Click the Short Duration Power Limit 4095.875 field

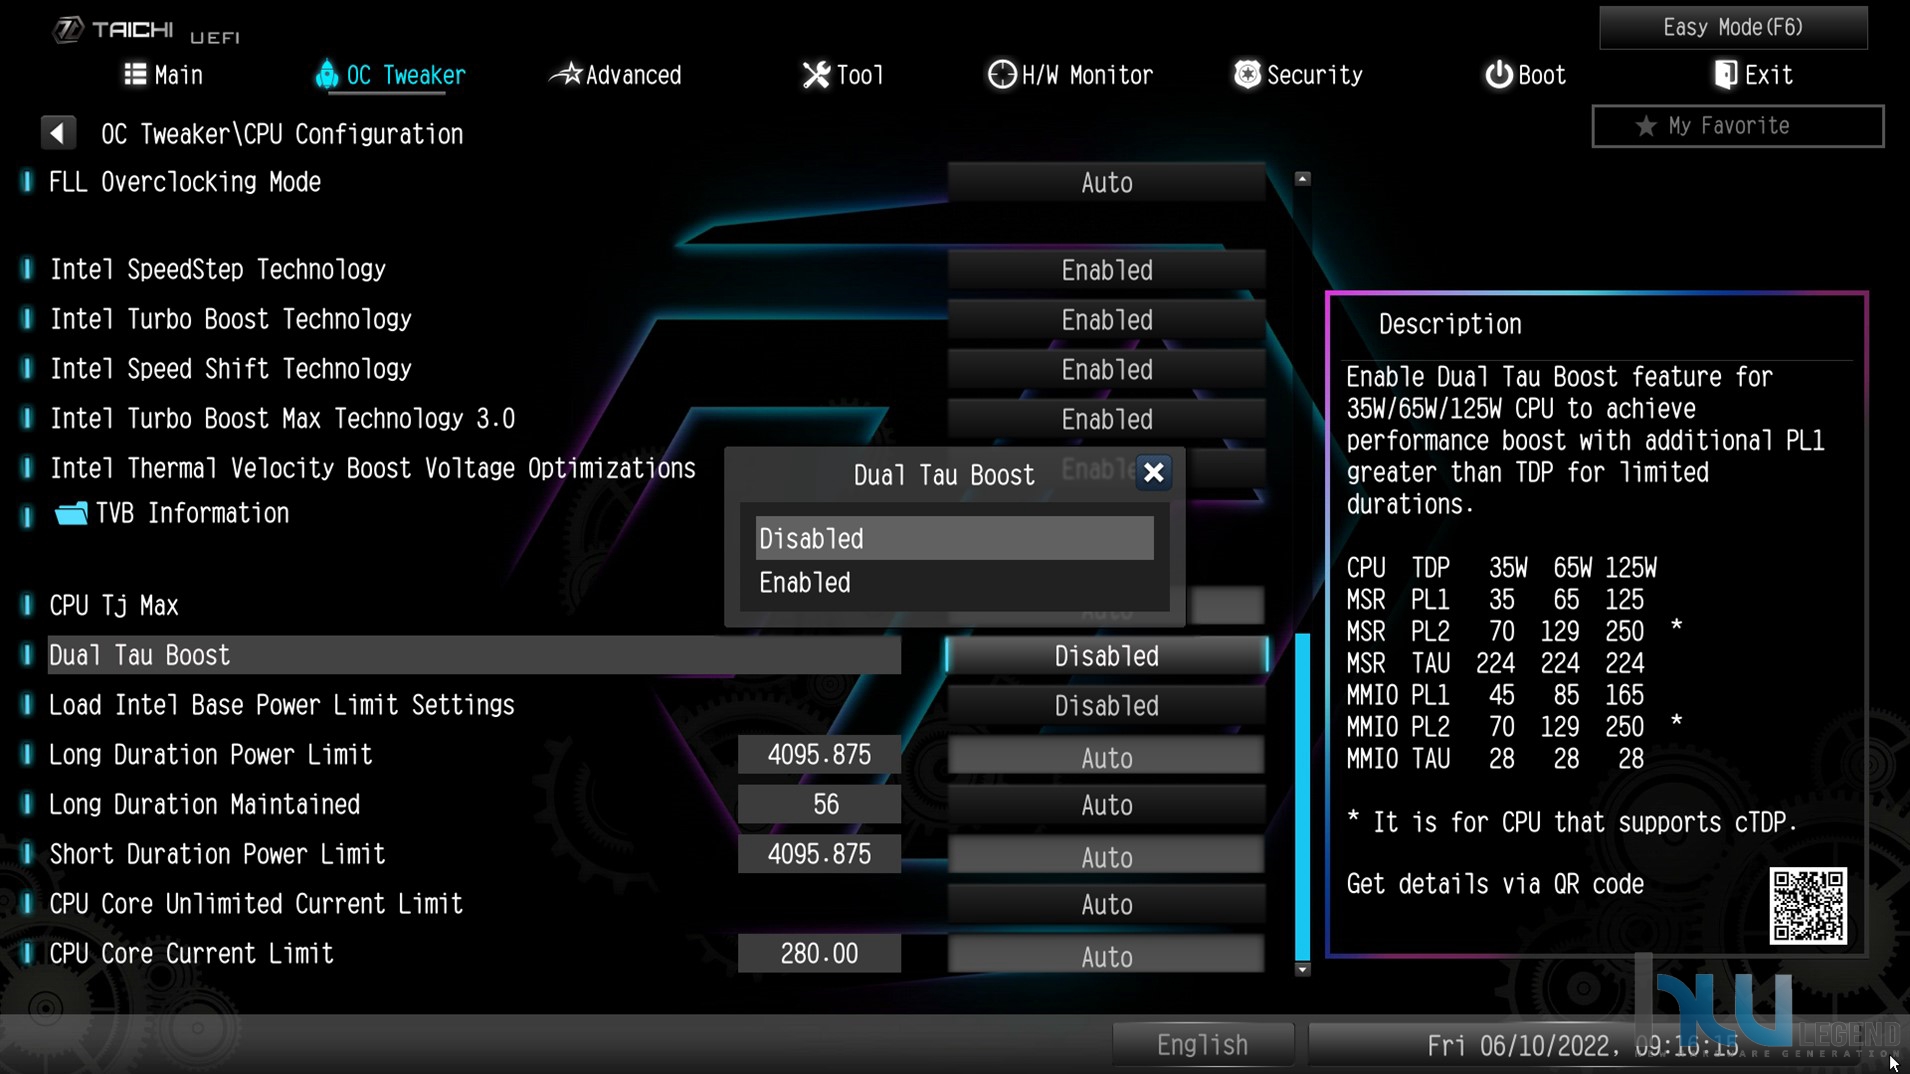click(819, 855)
